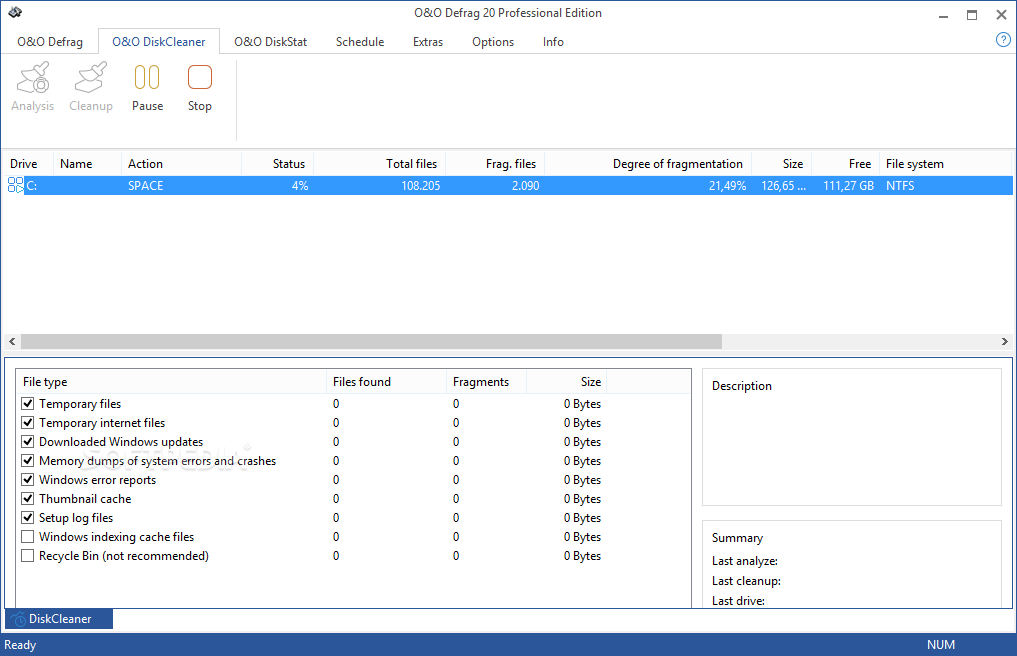Viewport: 1017px width, 656px height.
Task: Select the C: drive row
Action: [x=509, y=186]
